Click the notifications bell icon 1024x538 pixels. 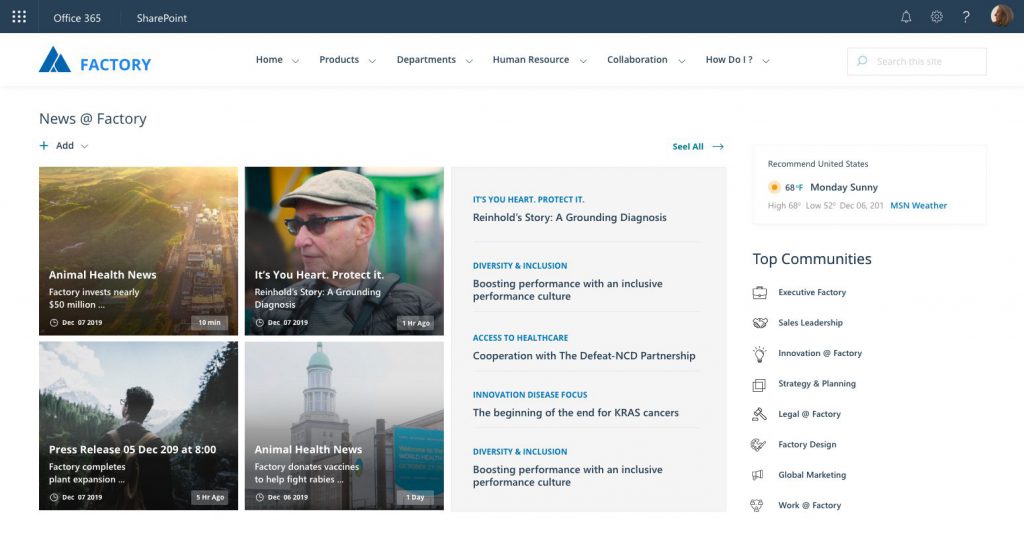click(906, 17)
